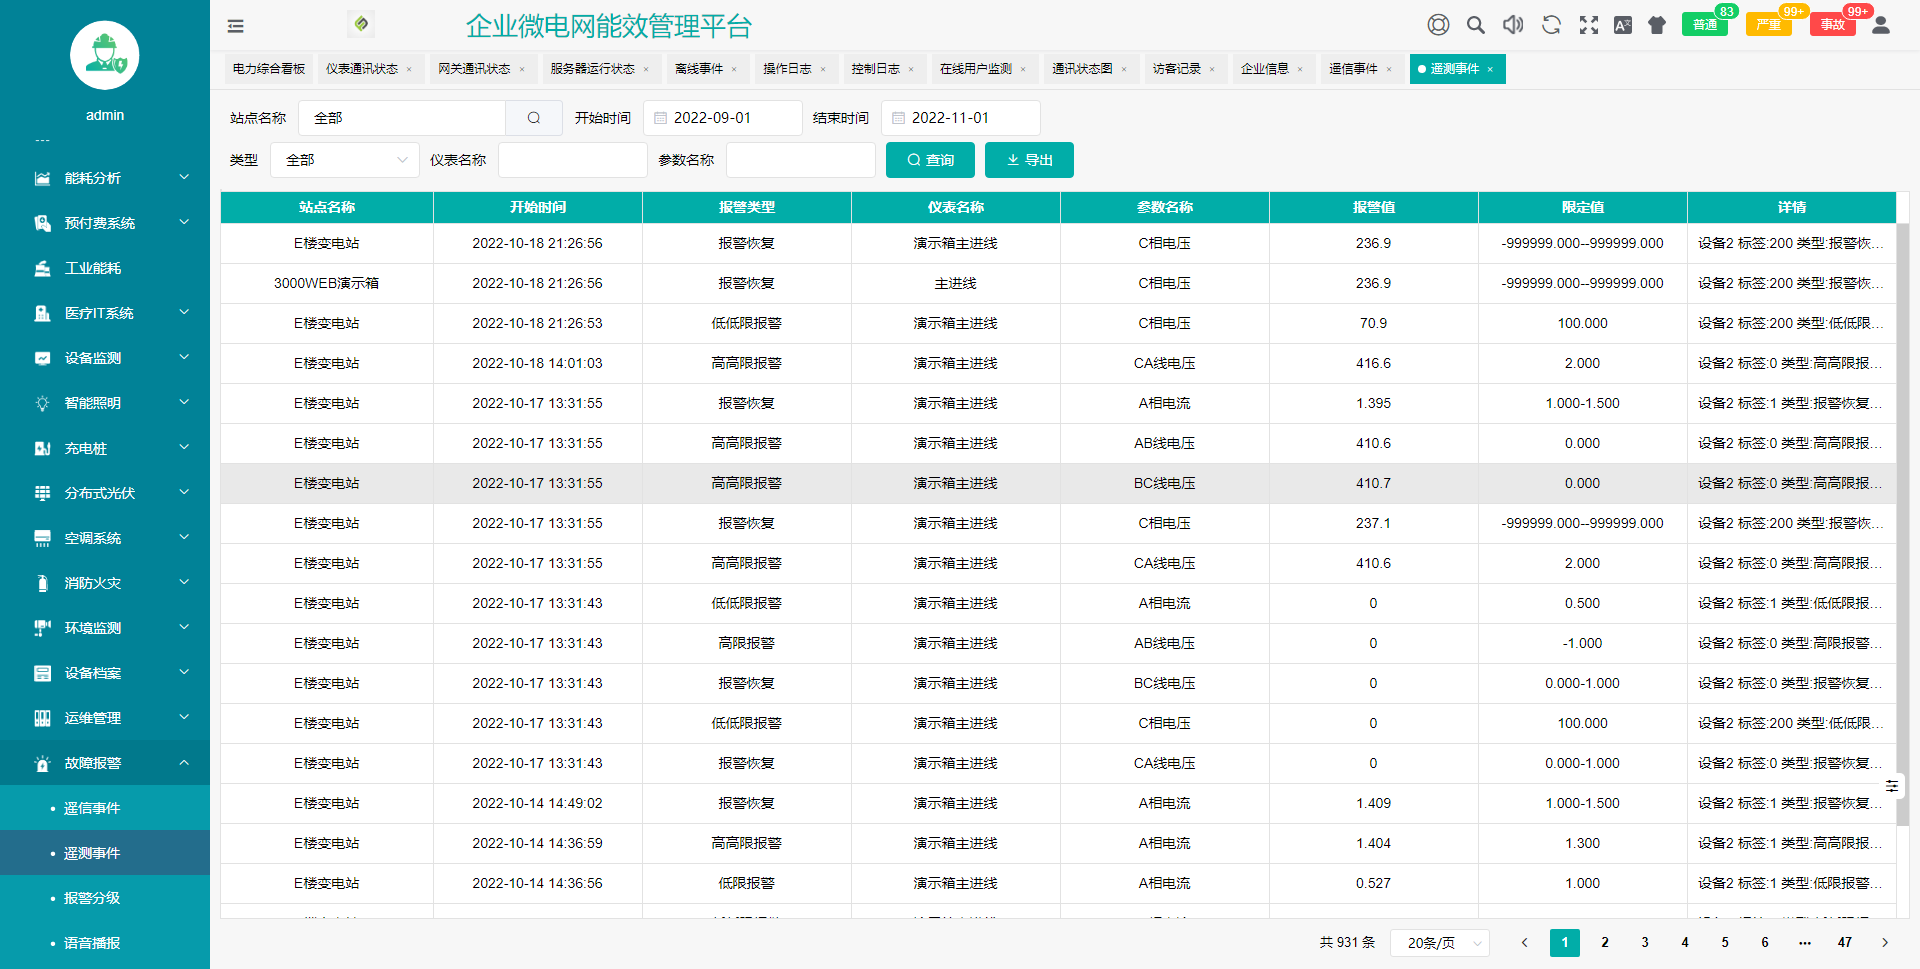Export data with the 导出 button
The width and height of the screenshot is (1920, 969).
click(1028, 159)
